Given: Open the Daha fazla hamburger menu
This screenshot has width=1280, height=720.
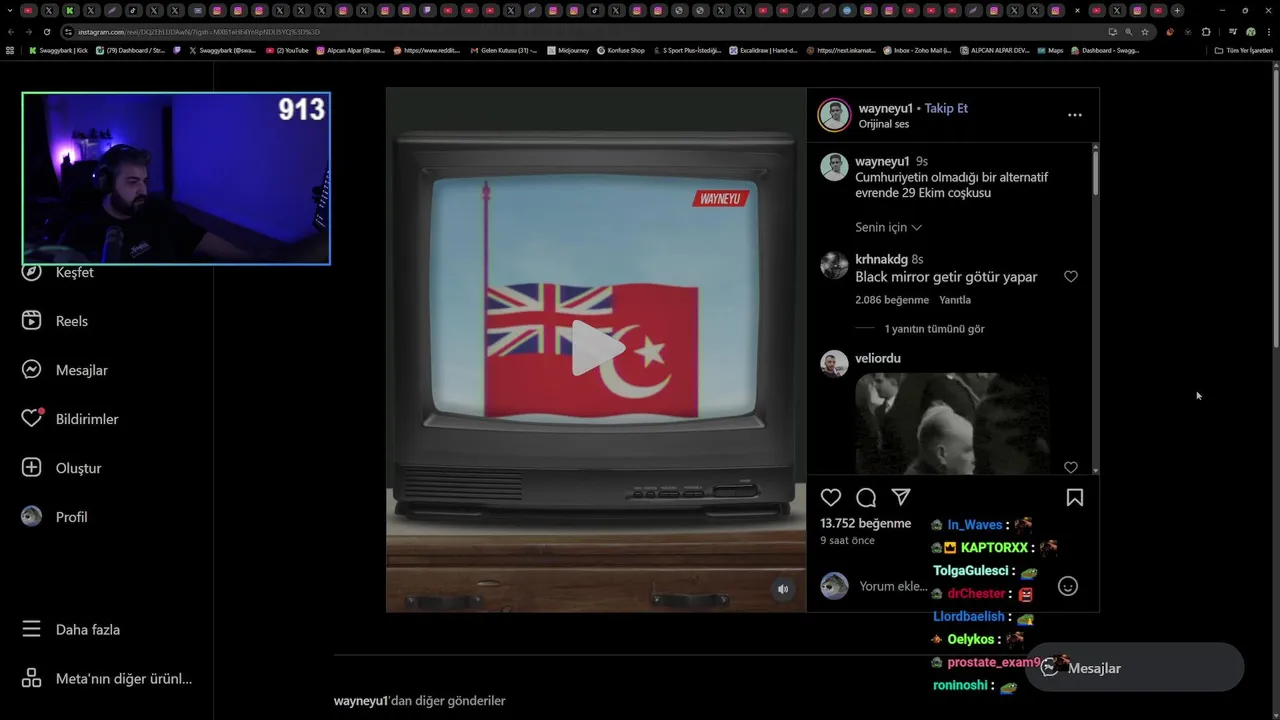Looking at the screenshot, I should coord(72,629).
